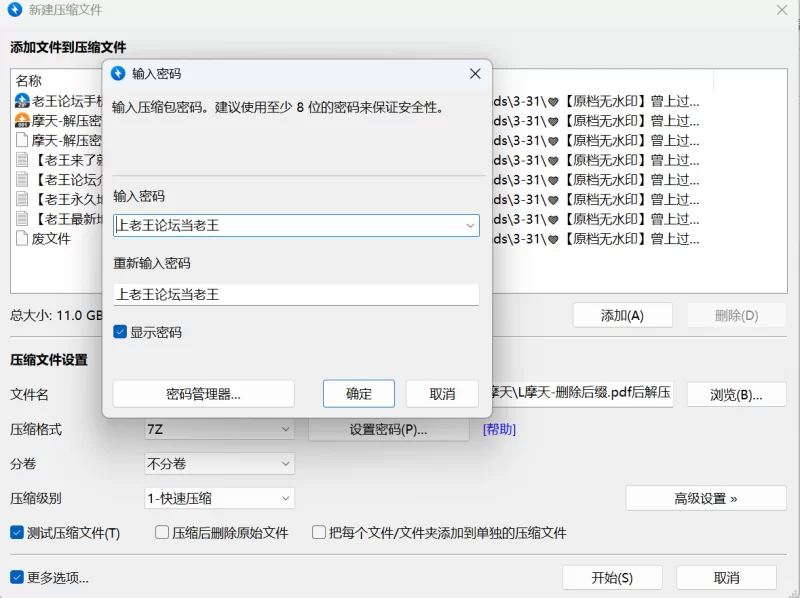Select the text file icon 【老王论坛
This screenshot has width=800, height=598.
tap(22, 179)
